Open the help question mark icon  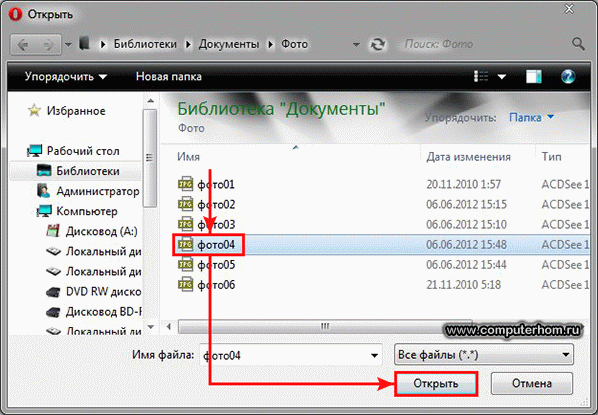[x=568, y=77]
